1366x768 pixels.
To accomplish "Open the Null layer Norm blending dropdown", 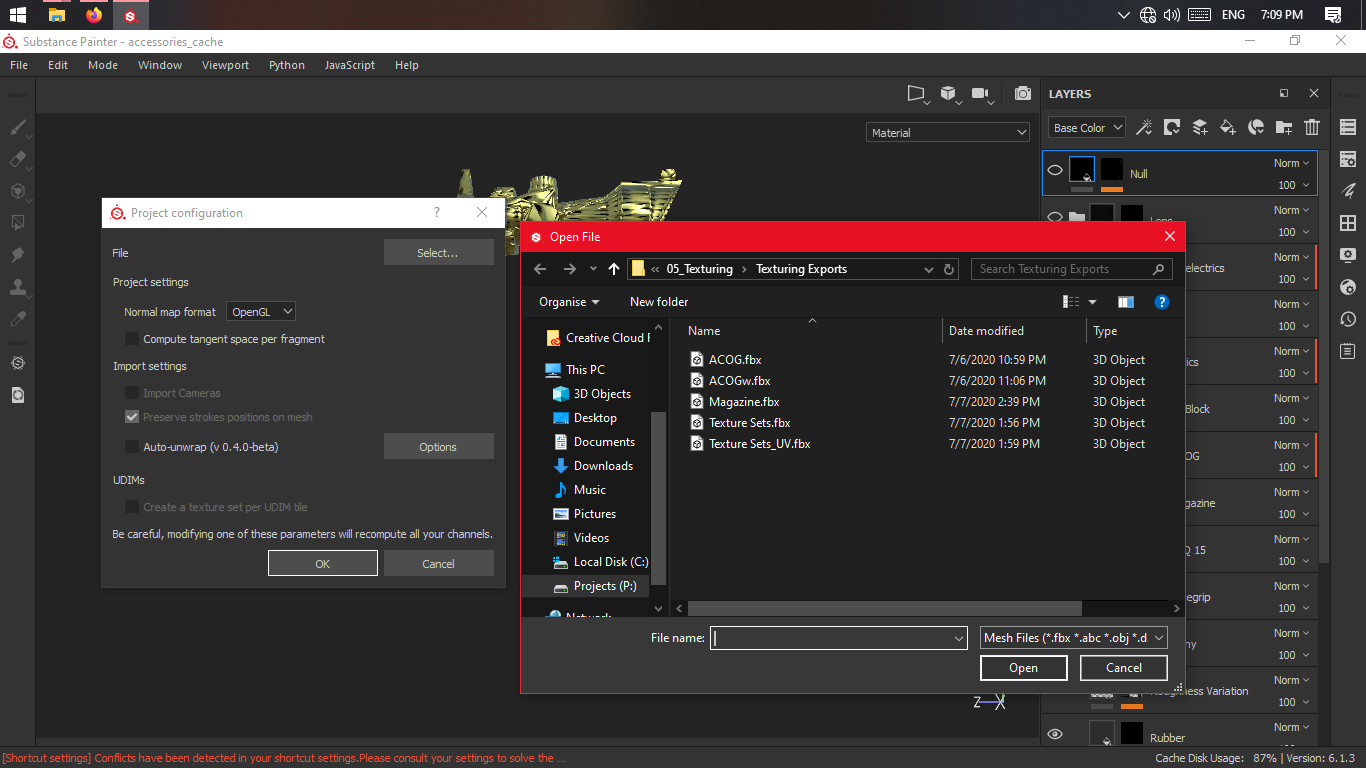I will (x=1293, y=163).
